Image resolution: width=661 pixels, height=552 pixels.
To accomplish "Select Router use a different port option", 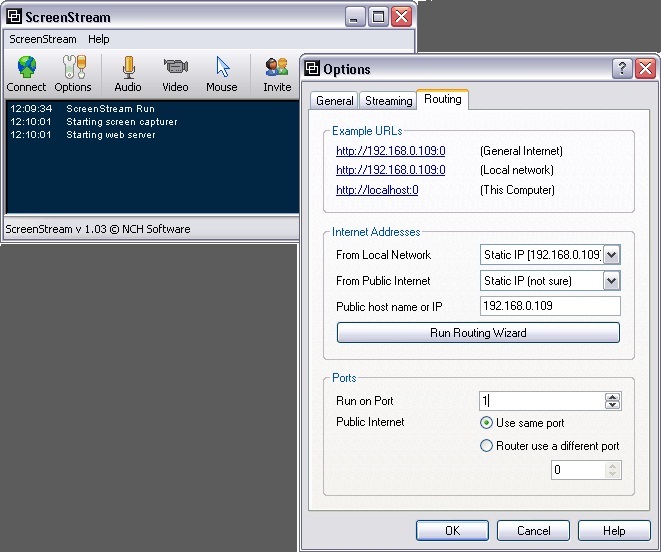I will (x=486, y=446).
